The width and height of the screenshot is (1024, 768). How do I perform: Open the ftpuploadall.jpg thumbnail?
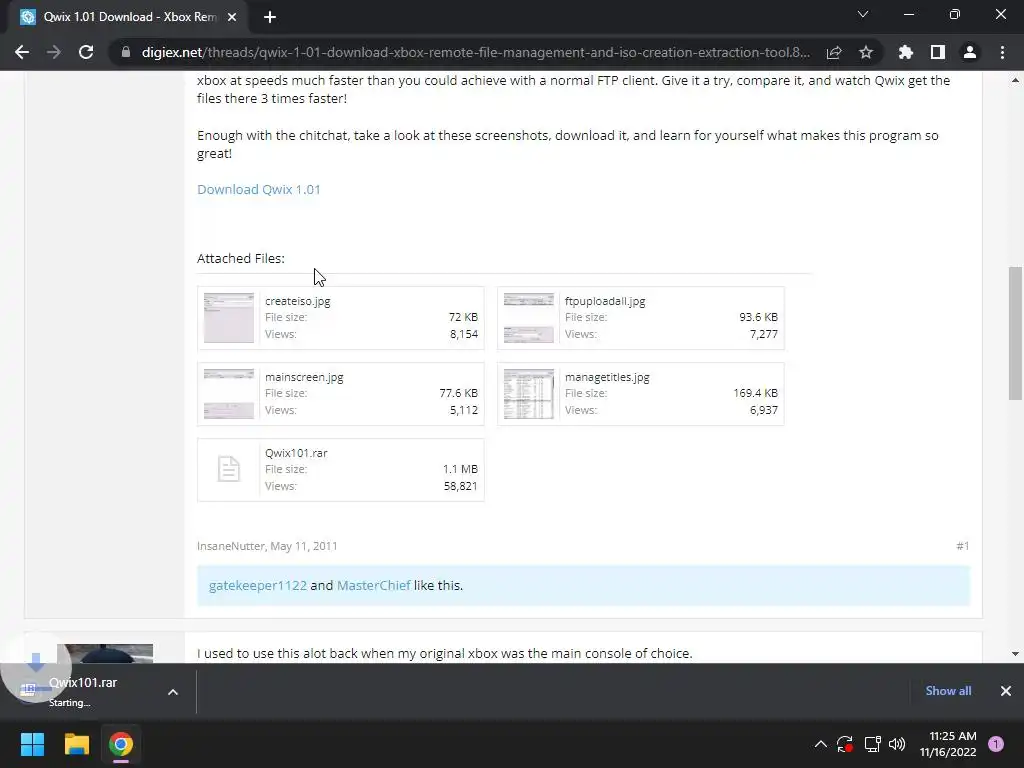(528, 318)
